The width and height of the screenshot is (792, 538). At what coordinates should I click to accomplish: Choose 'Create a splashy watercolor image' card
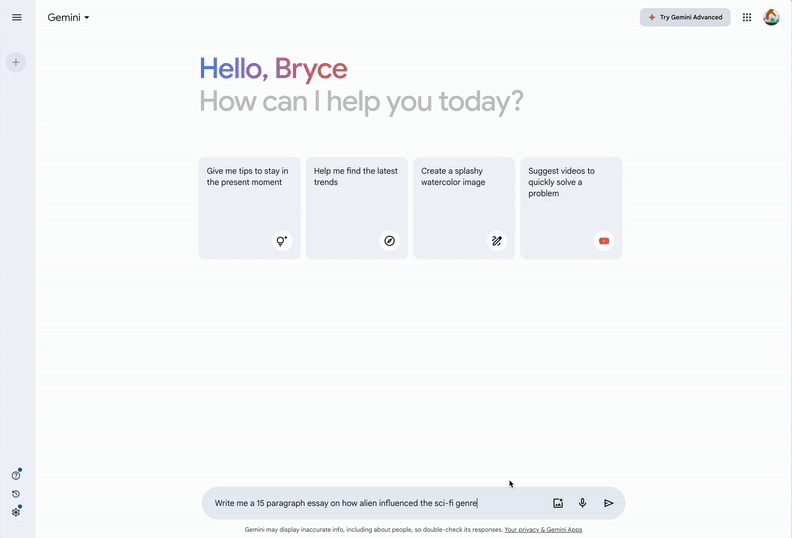463,207
